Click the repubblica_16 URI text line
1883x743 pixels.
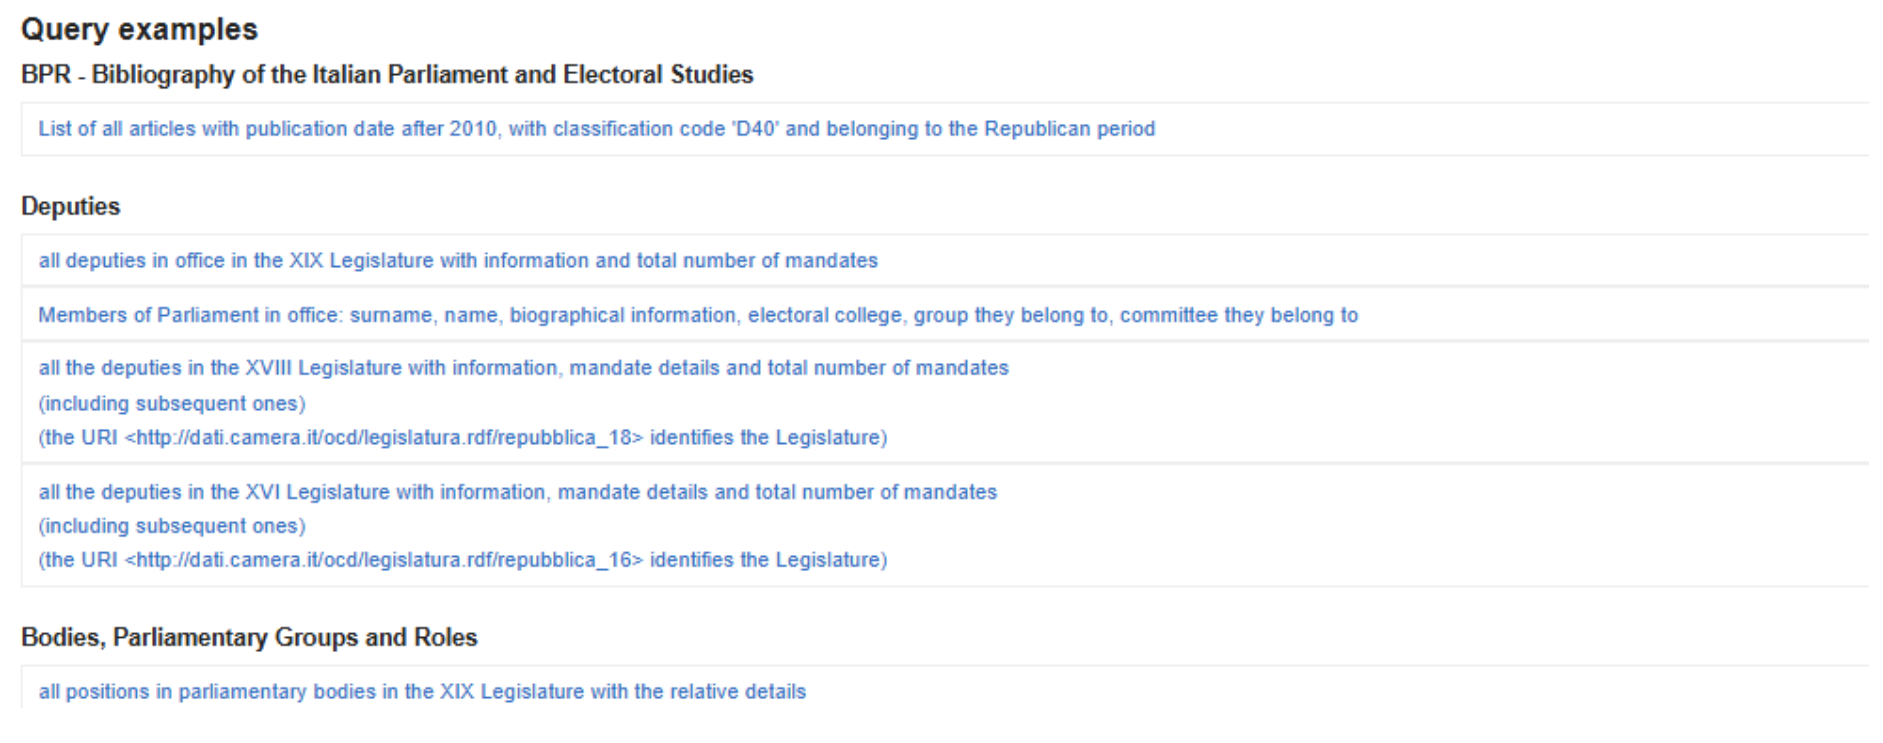[x=463, y=560]
